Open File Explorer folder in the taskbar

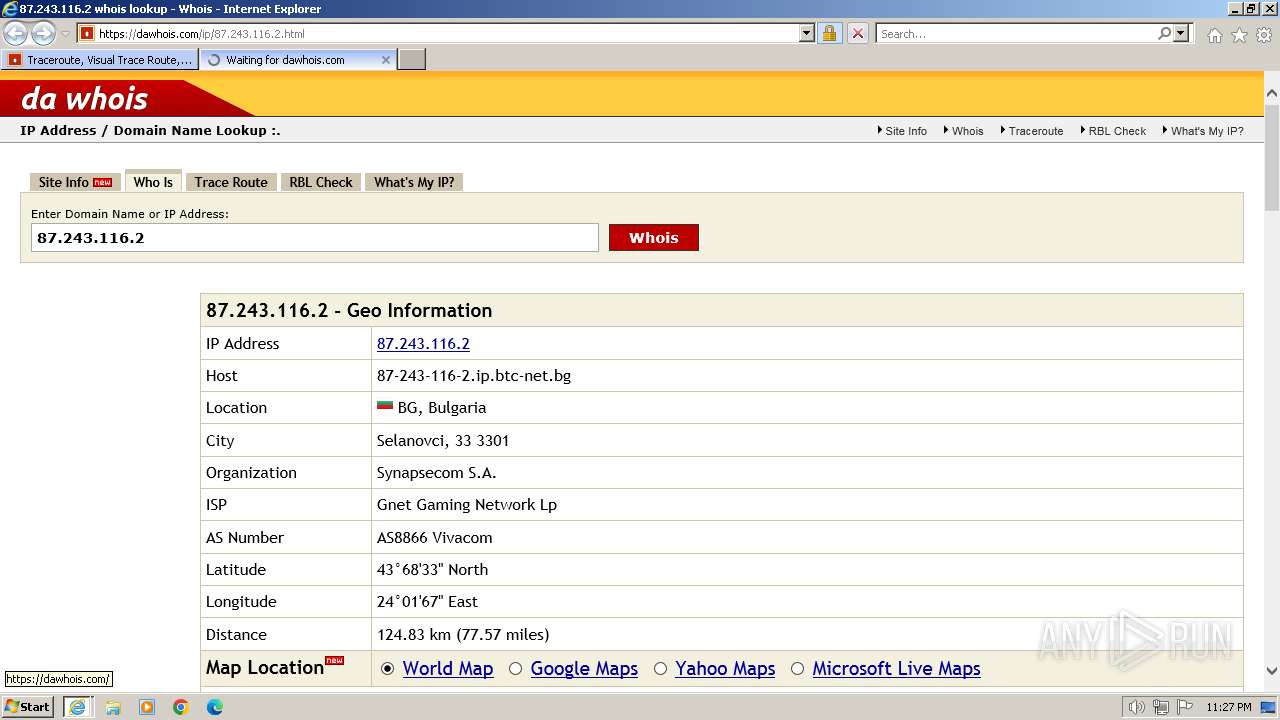pos(113,707)
